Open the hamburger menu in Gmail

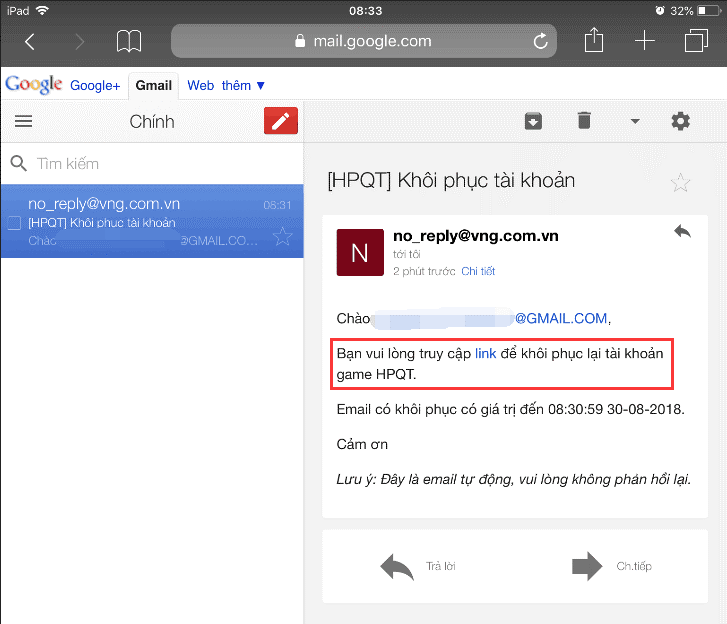pos(24,121)
